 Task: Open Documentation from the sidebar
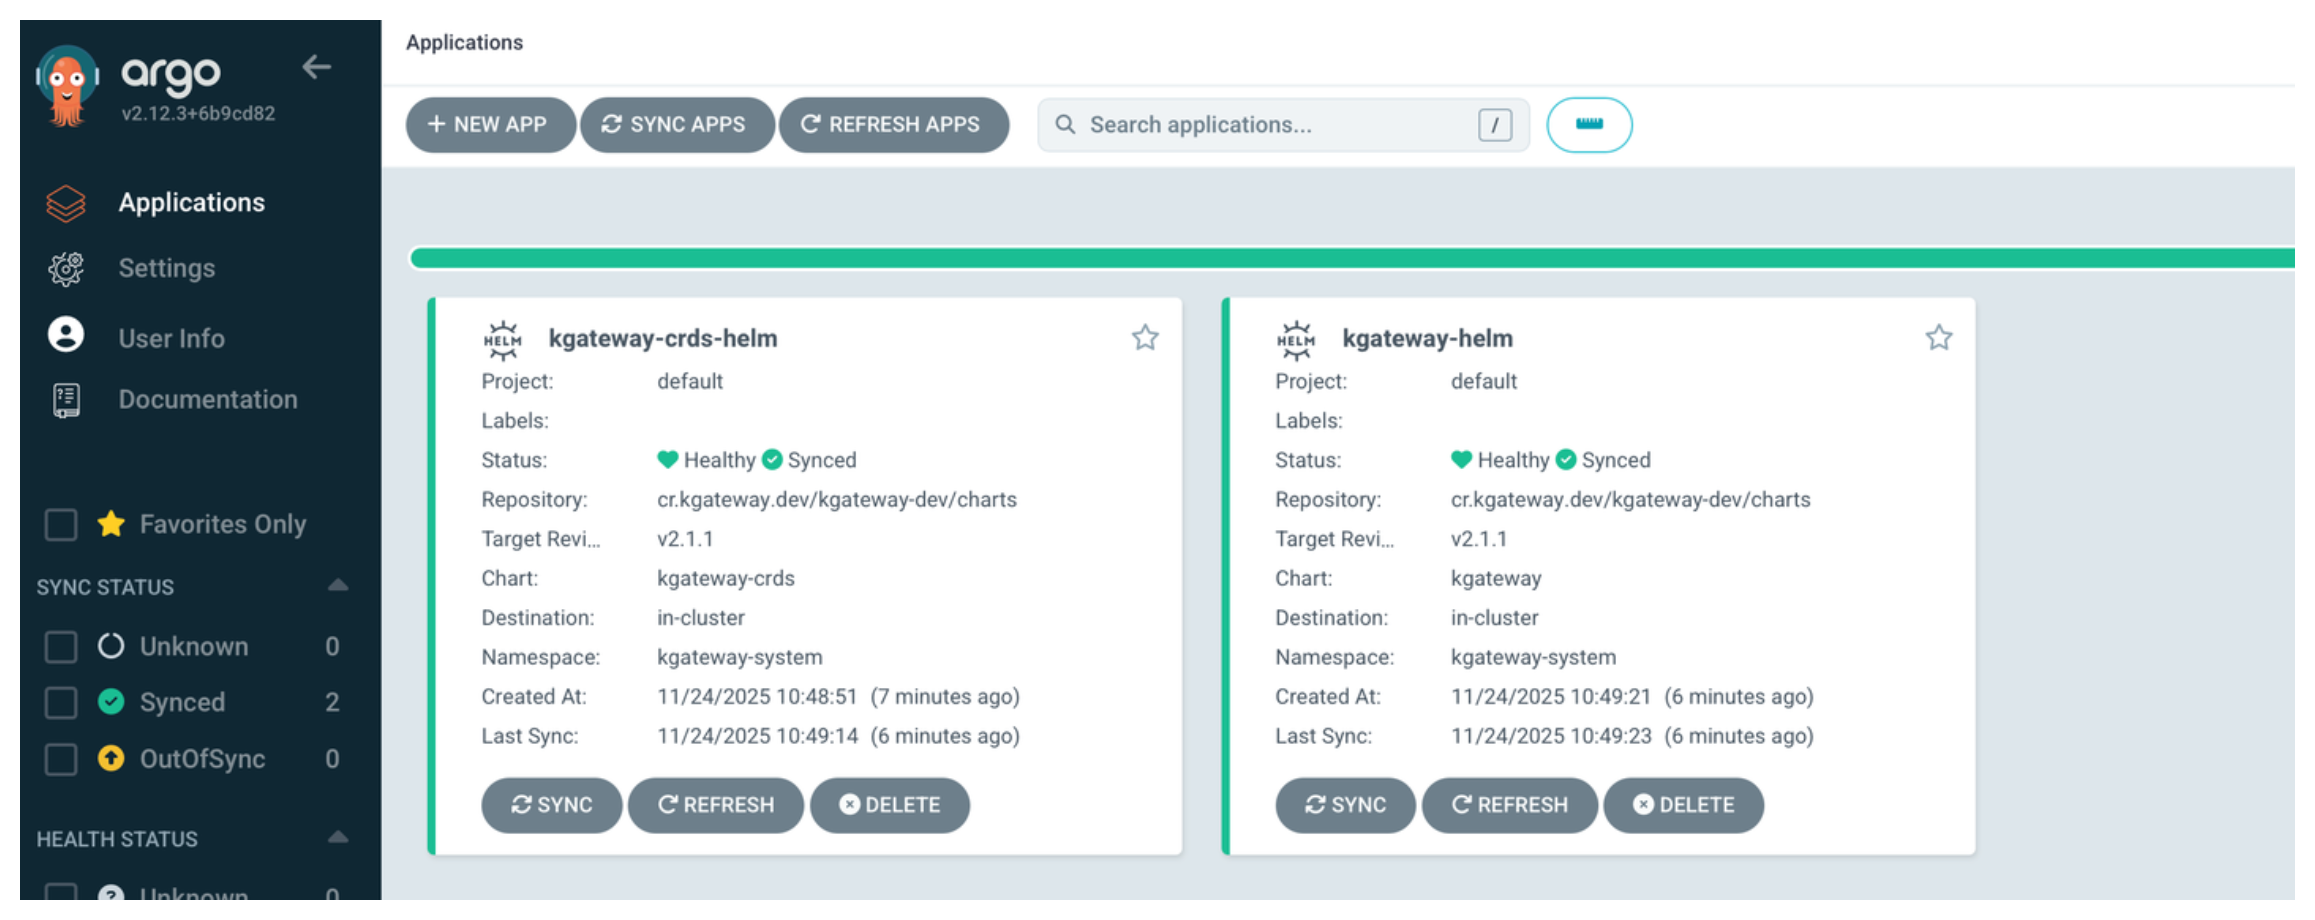coord(207,399)
